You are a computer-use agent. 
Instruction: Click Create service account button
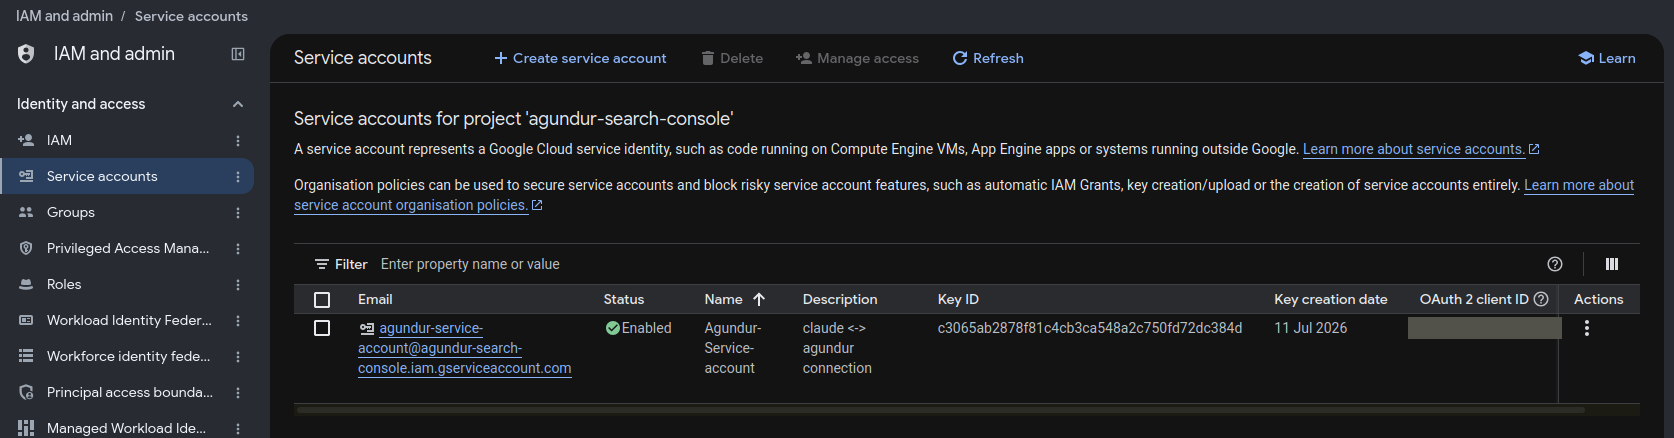(580, 58)
